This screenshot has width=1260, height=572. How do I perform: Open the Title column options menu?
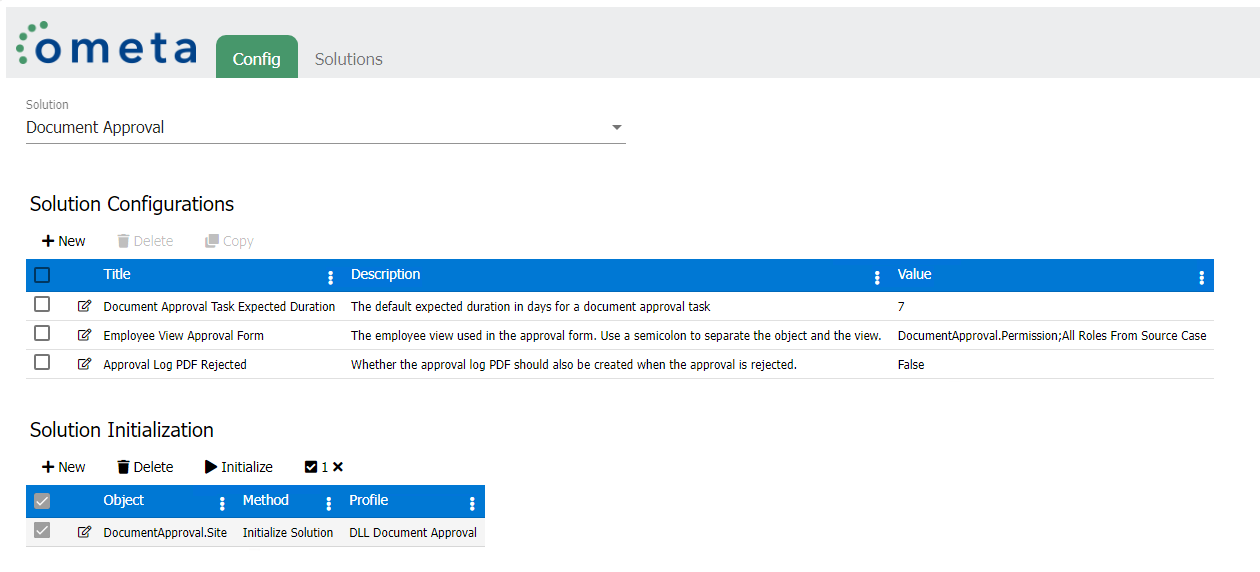tap(331, 277)
